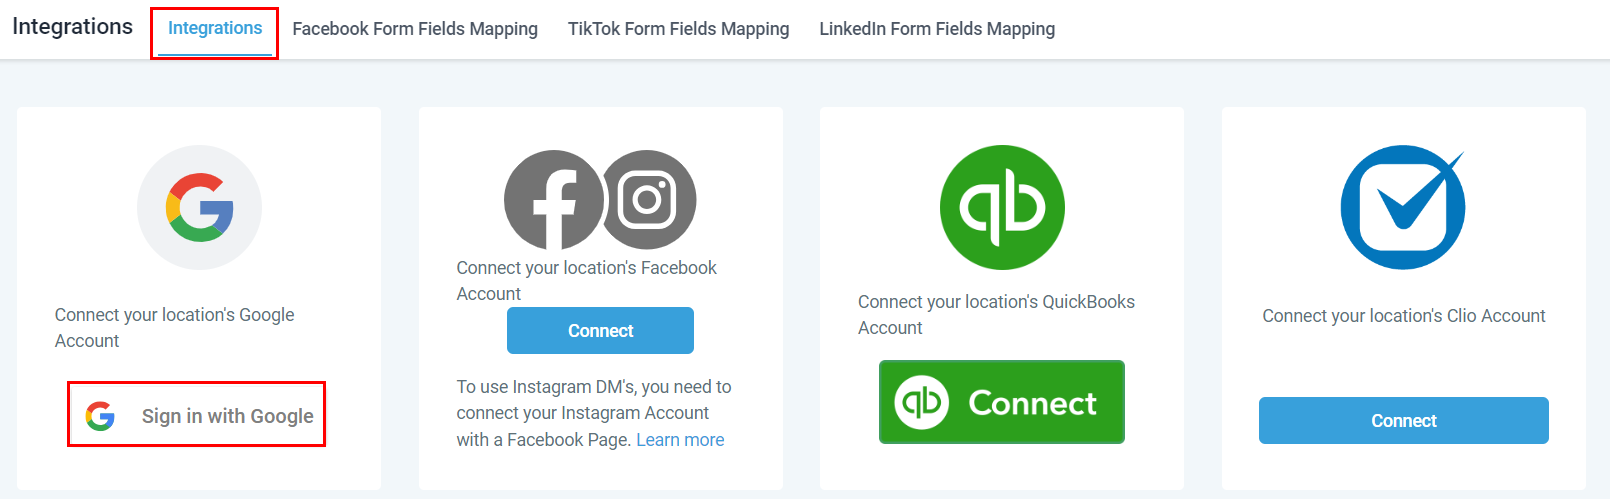Click the large Google logo
This screenshot has width=1610, height=499.
pyautogui.click(x=199, y=207)
